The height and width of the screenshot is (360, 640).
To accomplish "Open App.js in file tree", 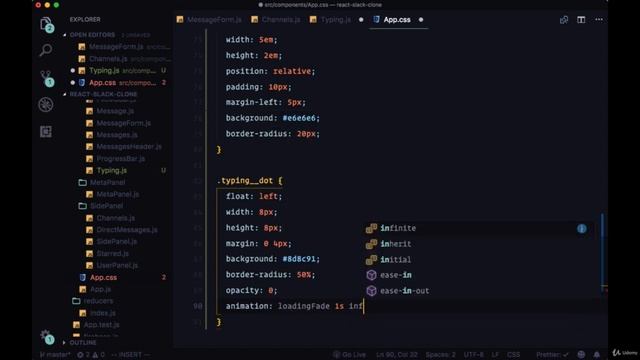I will tap(100, 289).
